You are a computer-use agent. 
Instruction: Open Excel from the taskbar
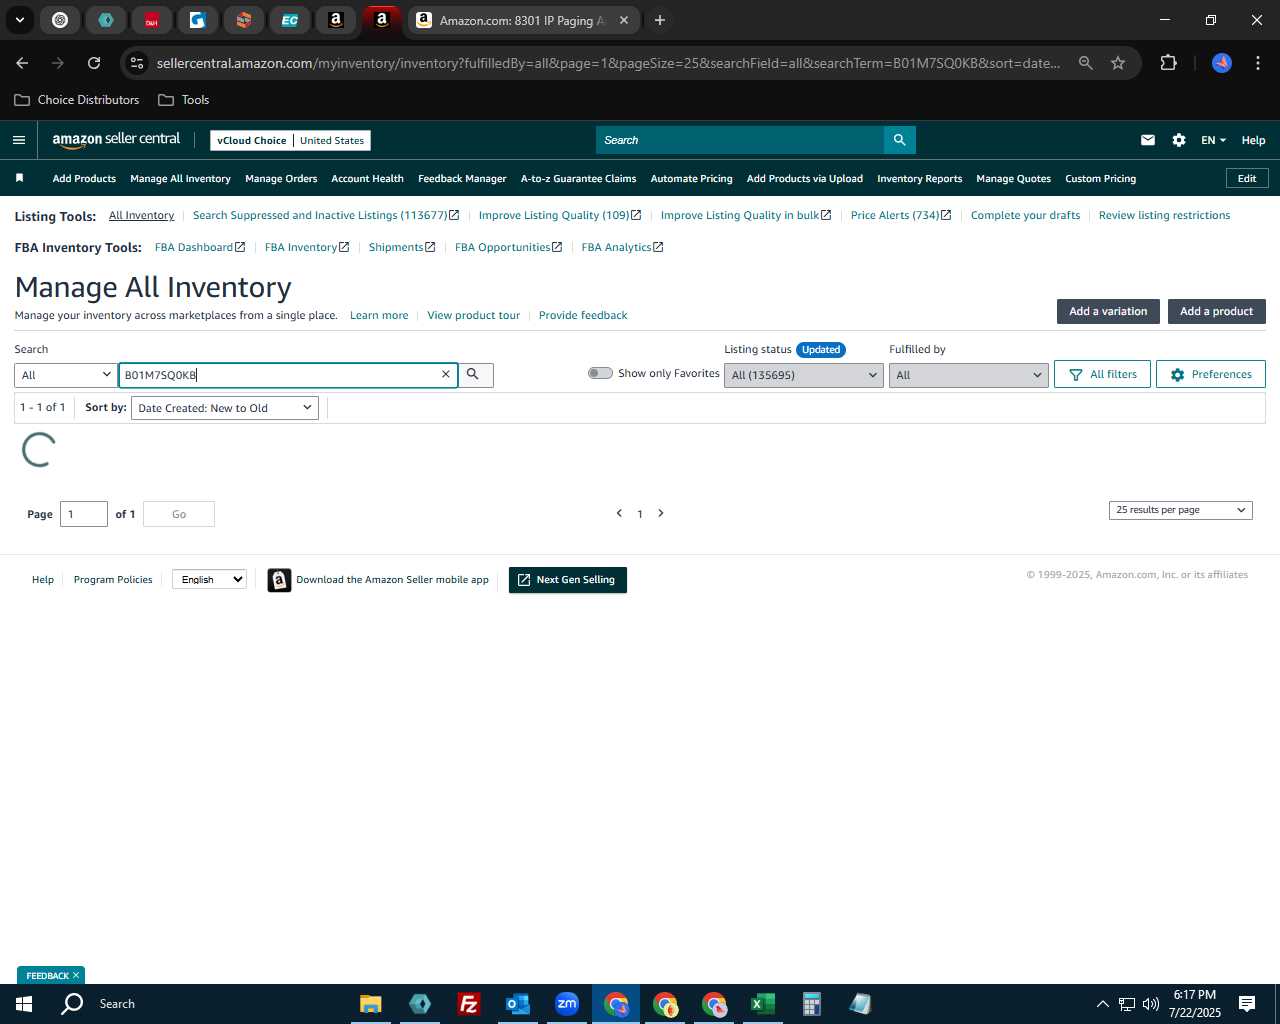click(762, 1004)
